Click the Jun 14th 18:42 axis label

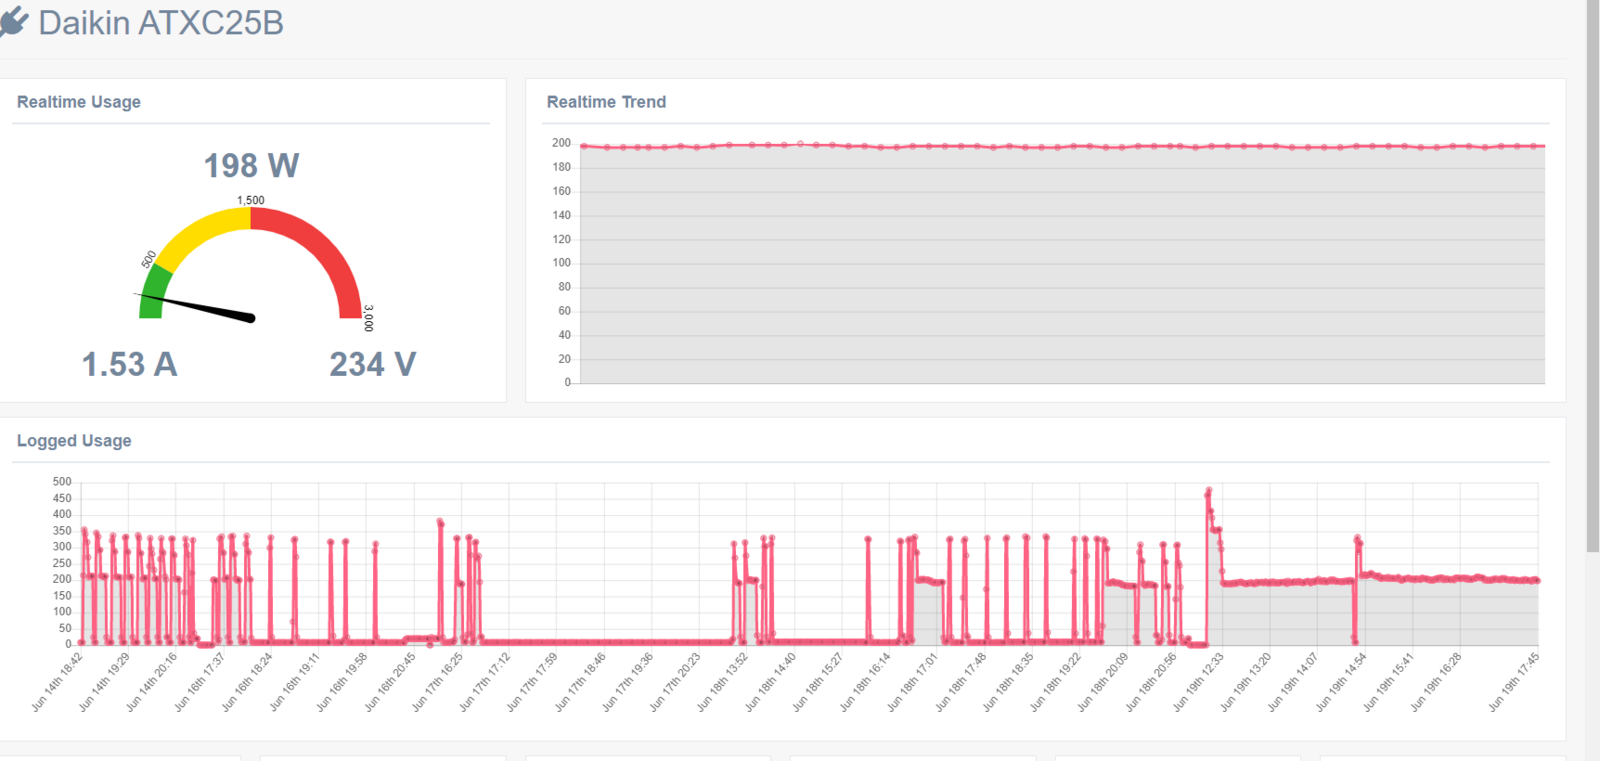pos(58,681)
